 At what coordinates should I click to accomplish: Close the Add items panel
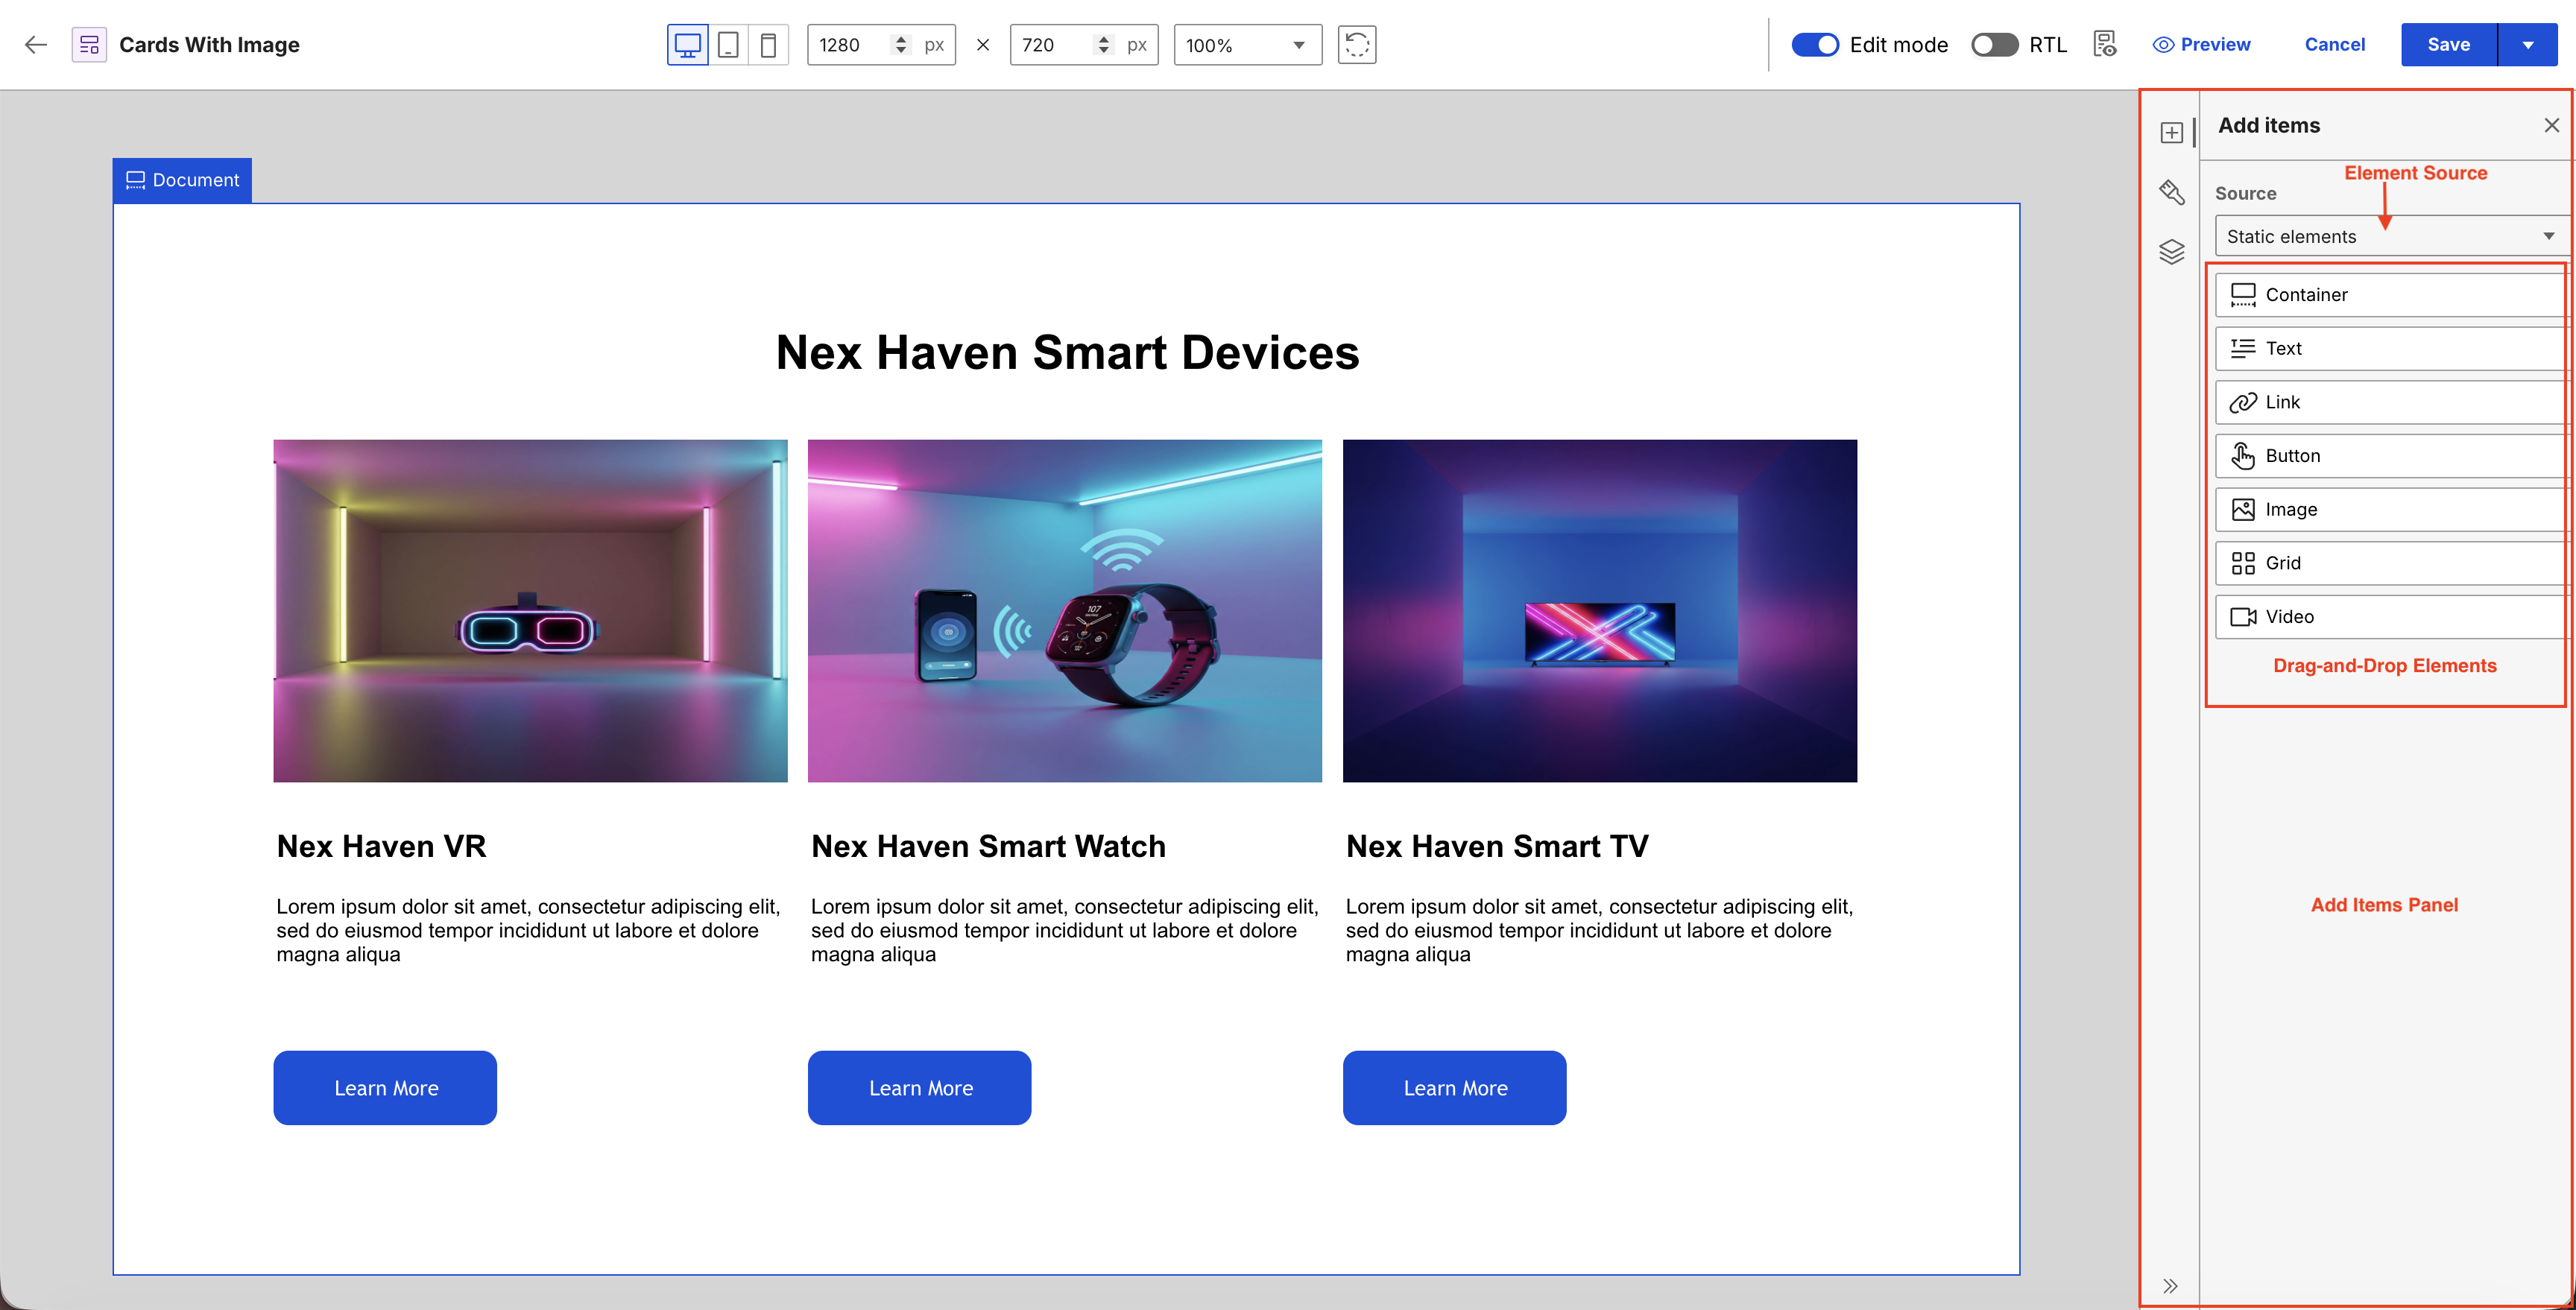[2551, 125]
